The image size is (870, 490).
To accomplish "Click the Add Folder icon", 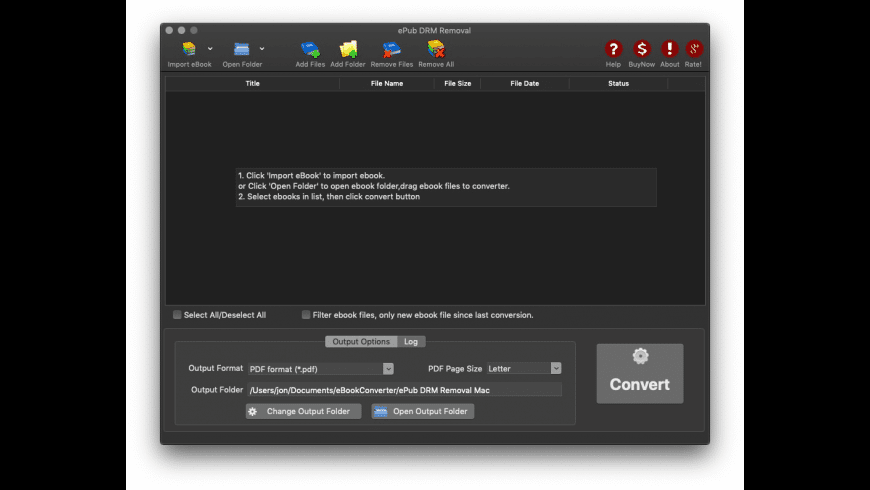I will pos(348,49).
